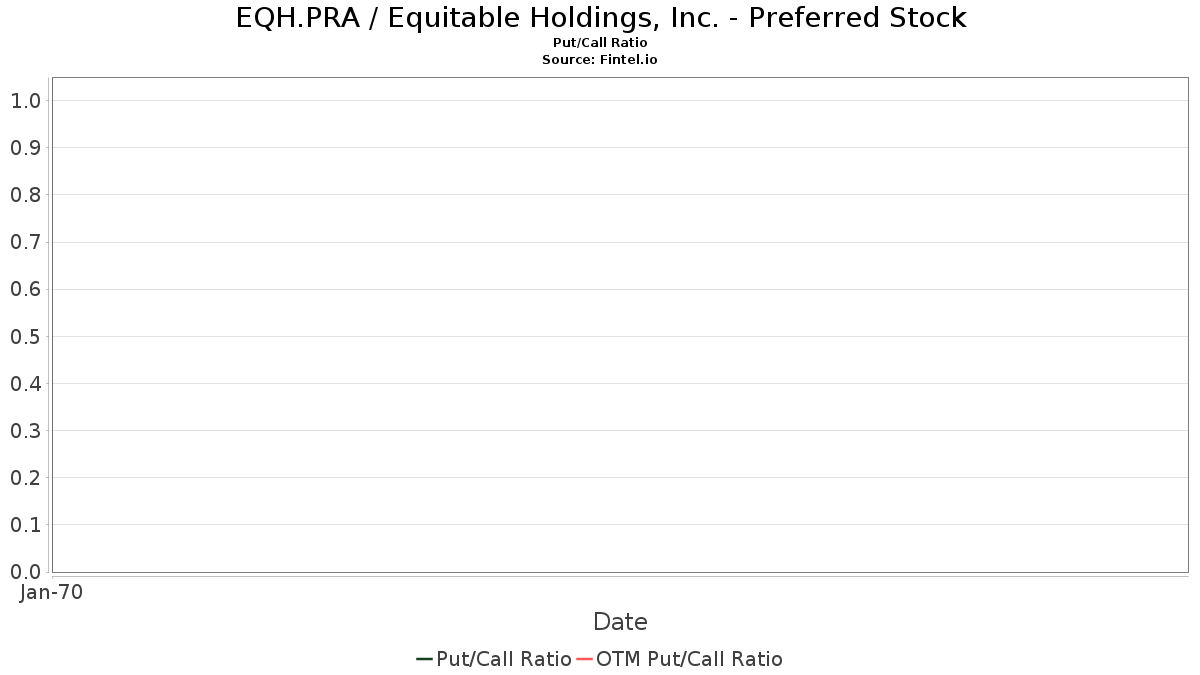Click the 0.6 y-axis tick label
Viewport: 1200px width, 675px height.
(25, 289)
